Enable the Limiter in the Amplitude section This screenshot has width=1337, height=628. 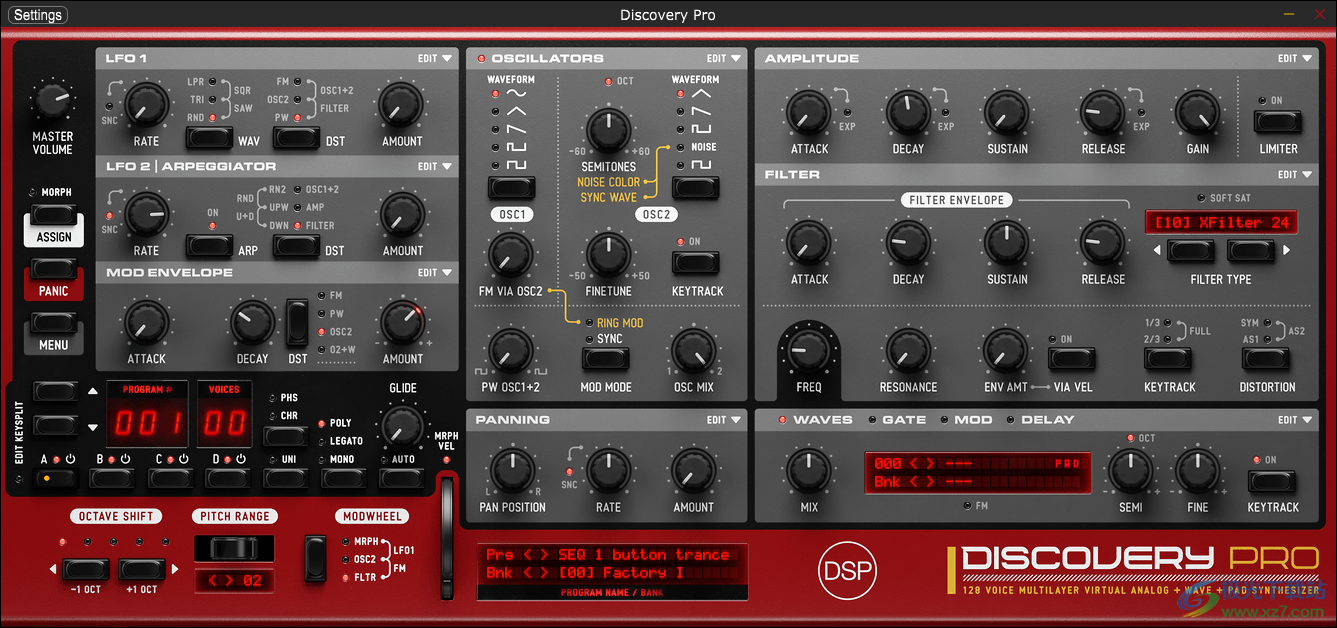click(x=1277, y=122)
